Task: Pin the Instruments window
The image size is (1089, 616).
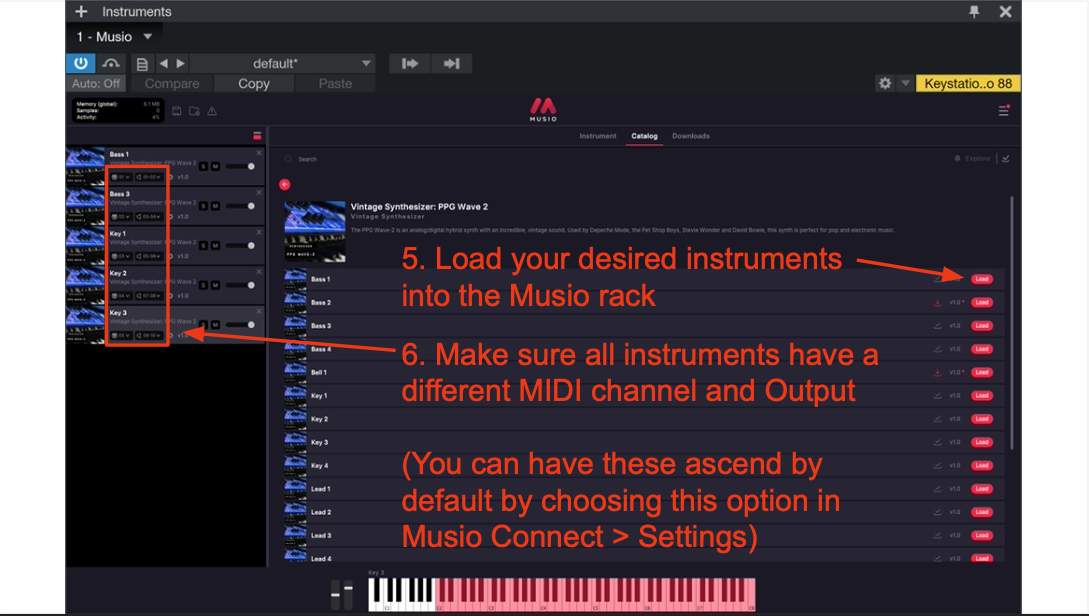Action: pyautogui.click(x=974, y=12)
